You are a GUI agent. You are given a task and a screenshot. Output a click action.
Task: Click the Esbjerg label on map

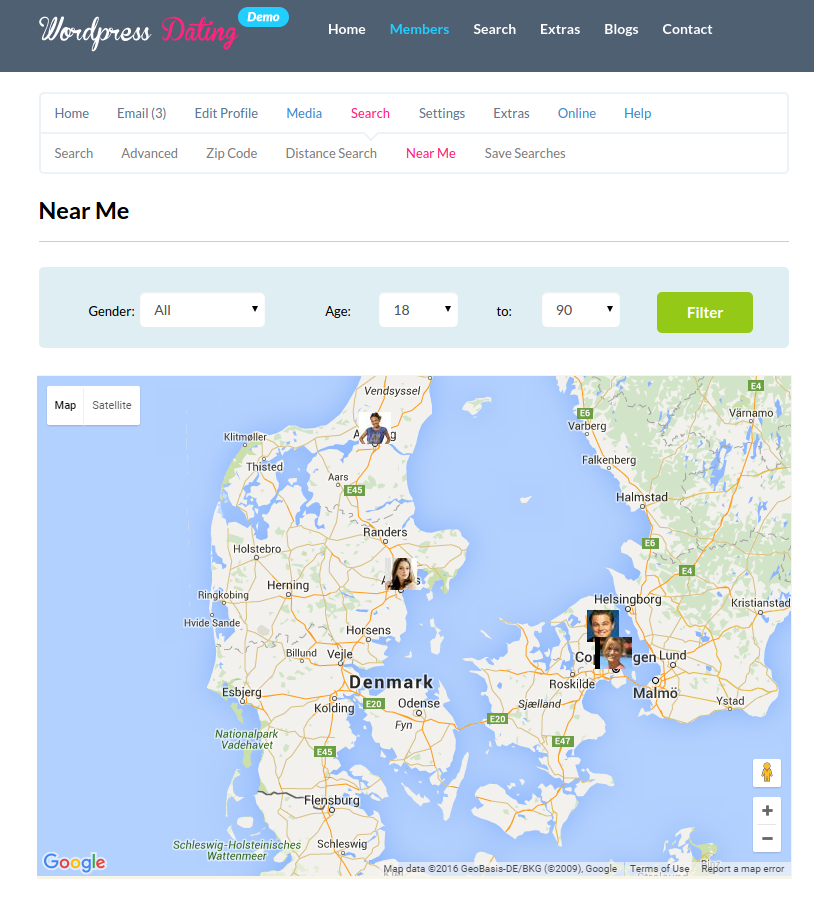(x=241, y=692)
